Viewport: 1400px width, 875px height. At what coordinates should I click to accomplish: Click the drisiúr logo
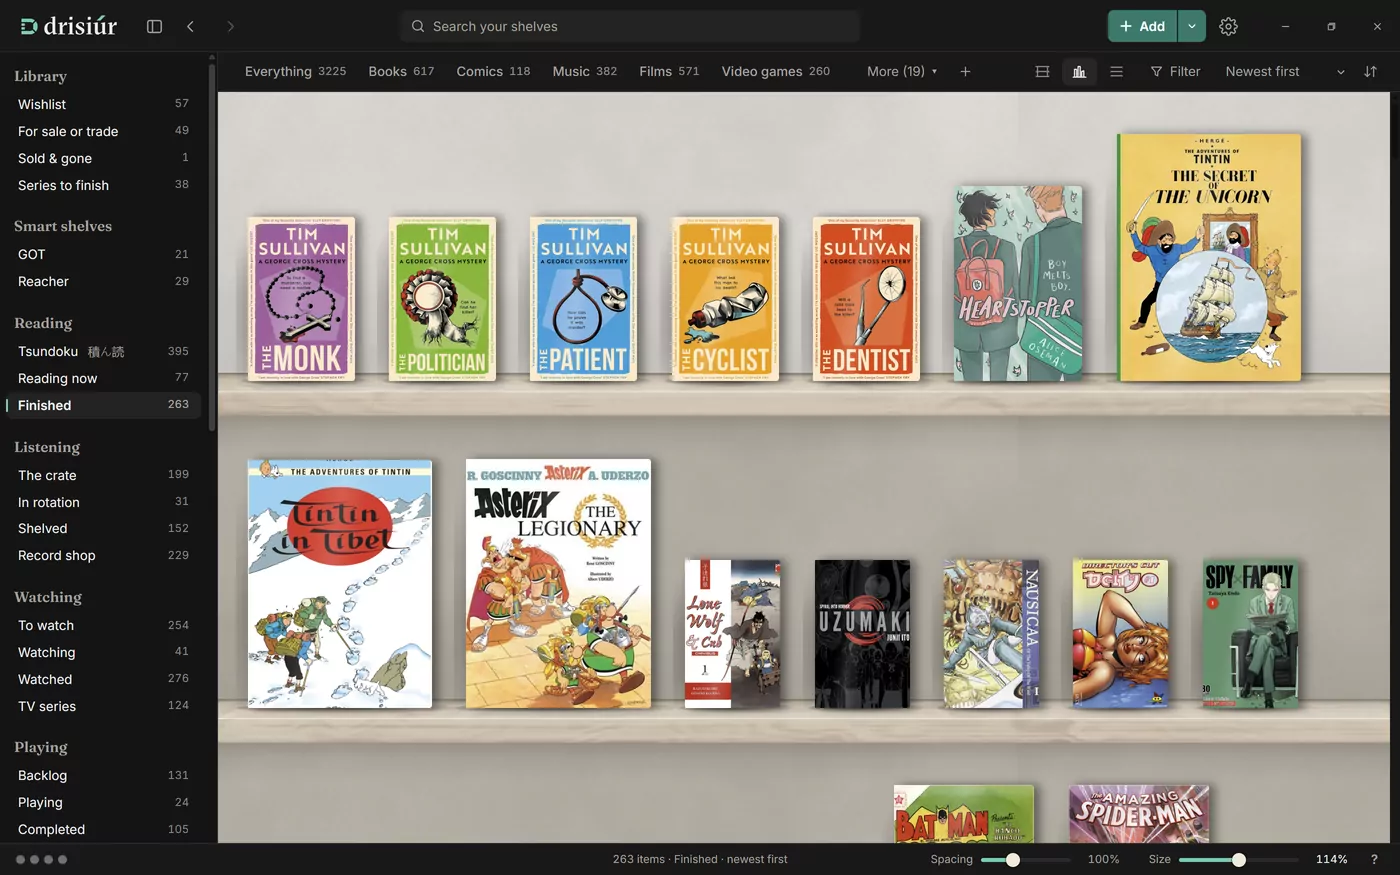coord(69,26)
